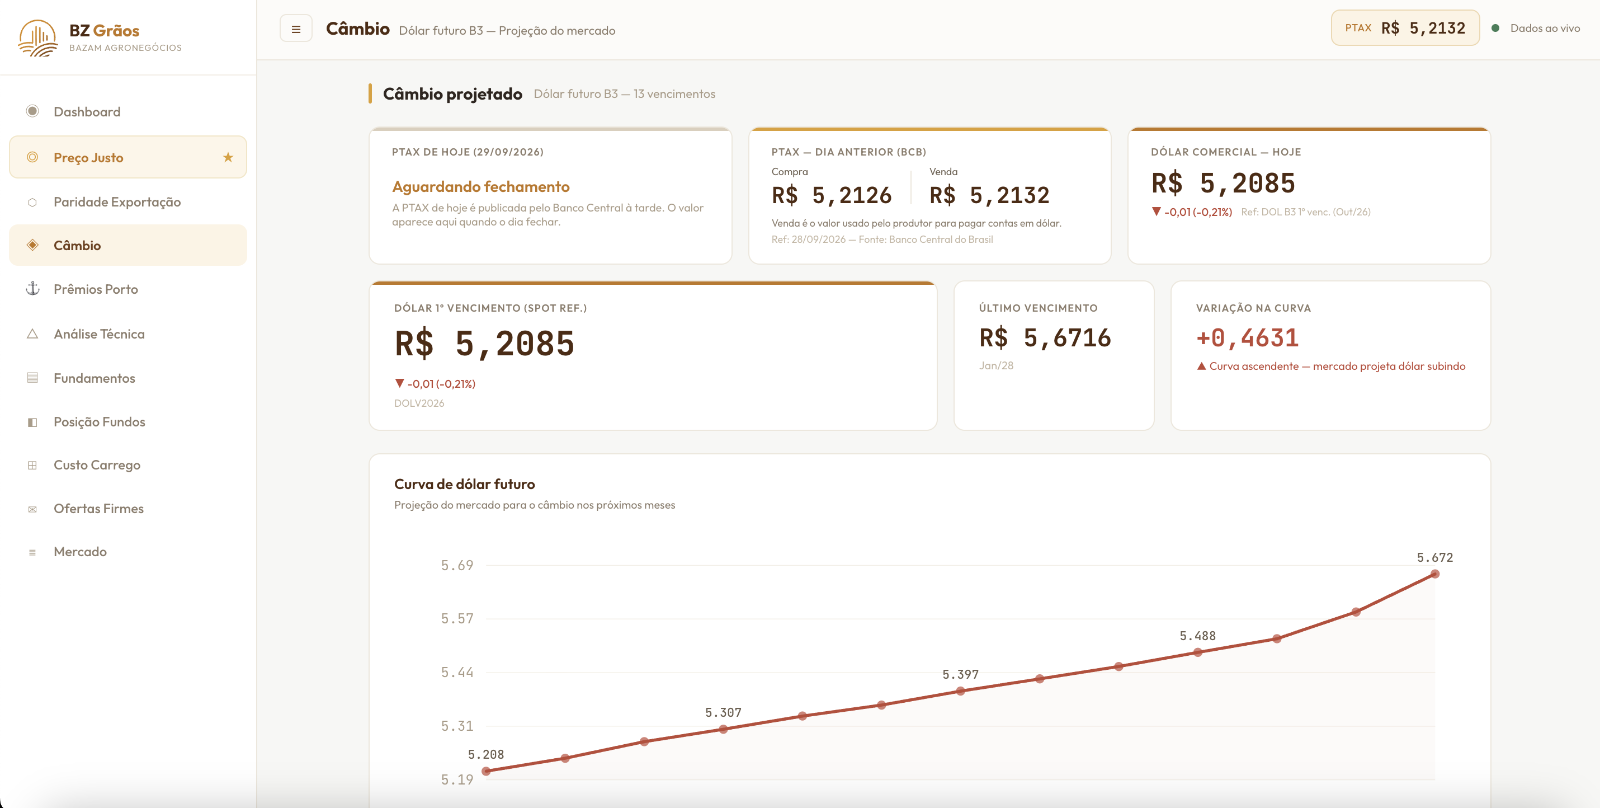Click the 'Dados ao vivo' status text

coord(1545,28)
